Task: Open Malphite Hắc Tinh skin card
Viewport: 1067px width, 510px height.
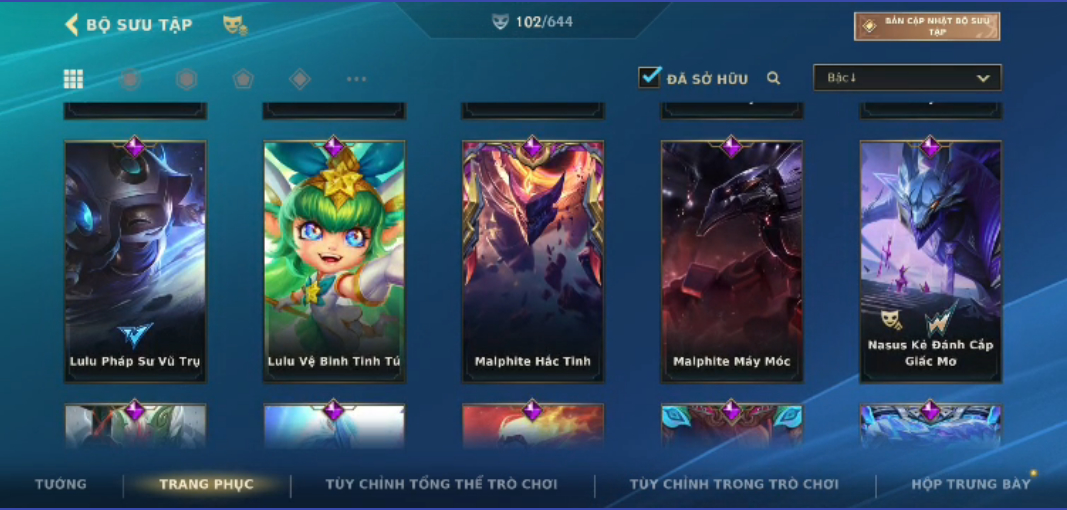Action: (533, 261)
